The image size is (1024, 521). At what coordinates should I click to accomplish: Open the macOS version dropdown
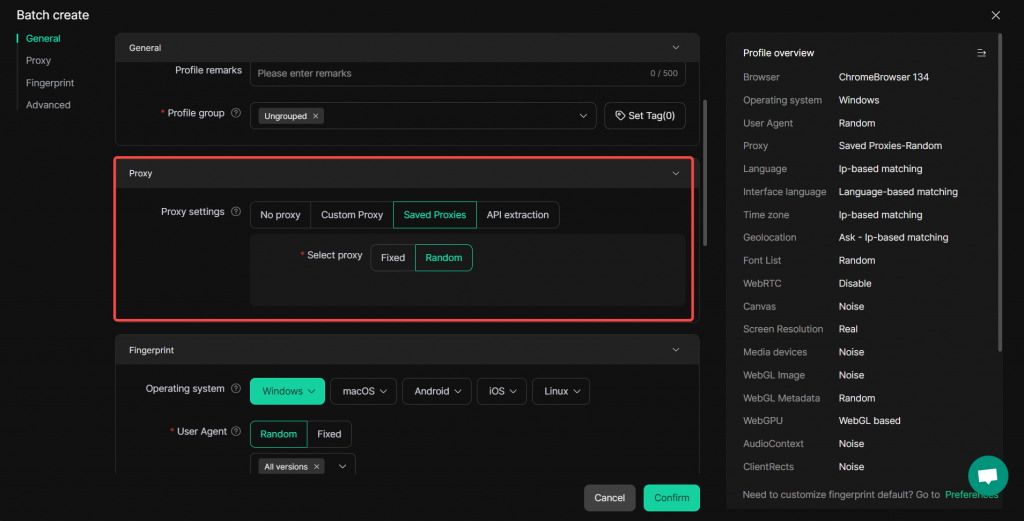tap(364, 391)
